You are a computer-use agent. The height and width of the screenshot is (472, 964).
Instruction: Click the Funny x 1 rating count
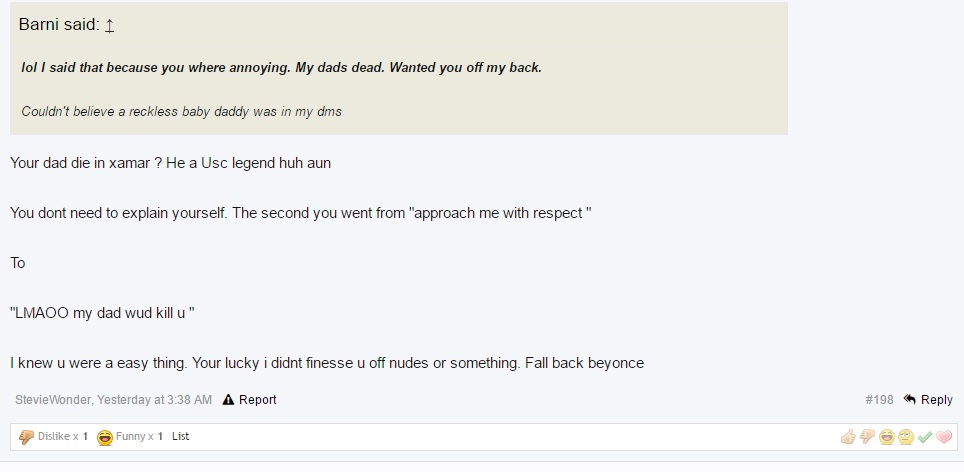(140, 436)
